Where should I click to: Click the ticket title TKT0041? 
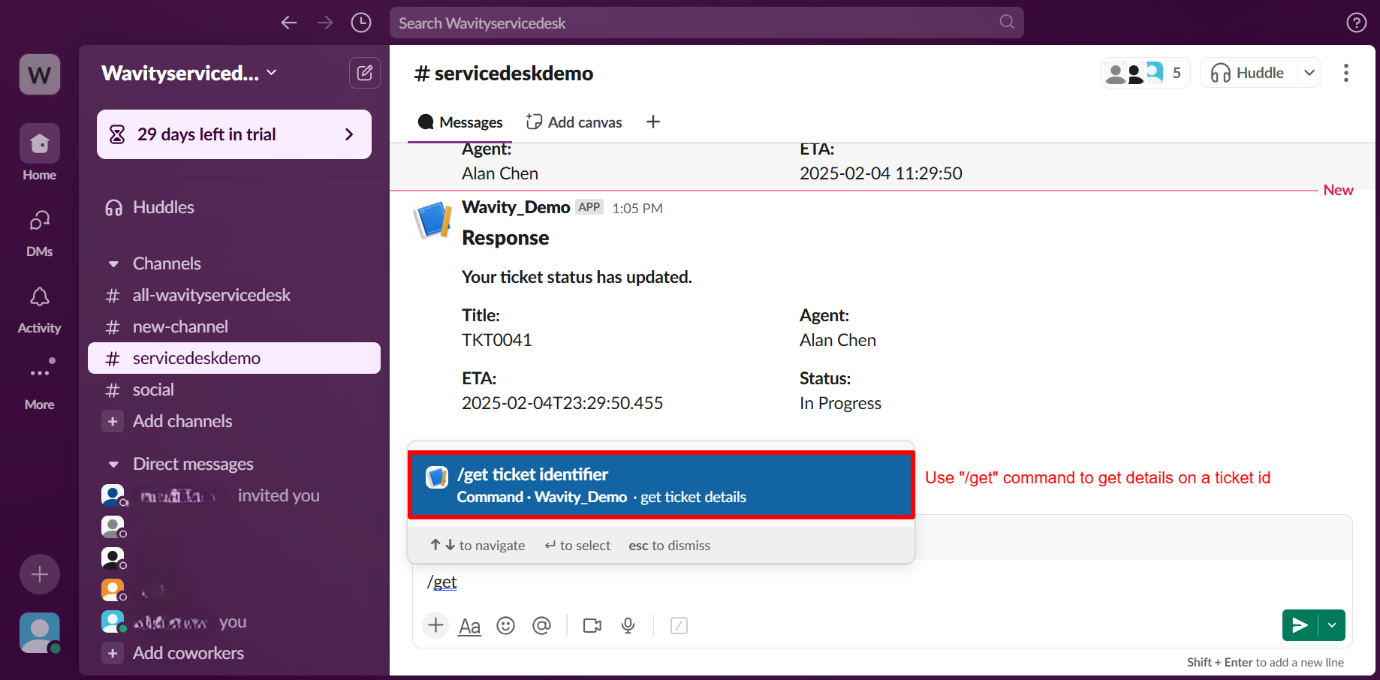(x=497, y=340)
